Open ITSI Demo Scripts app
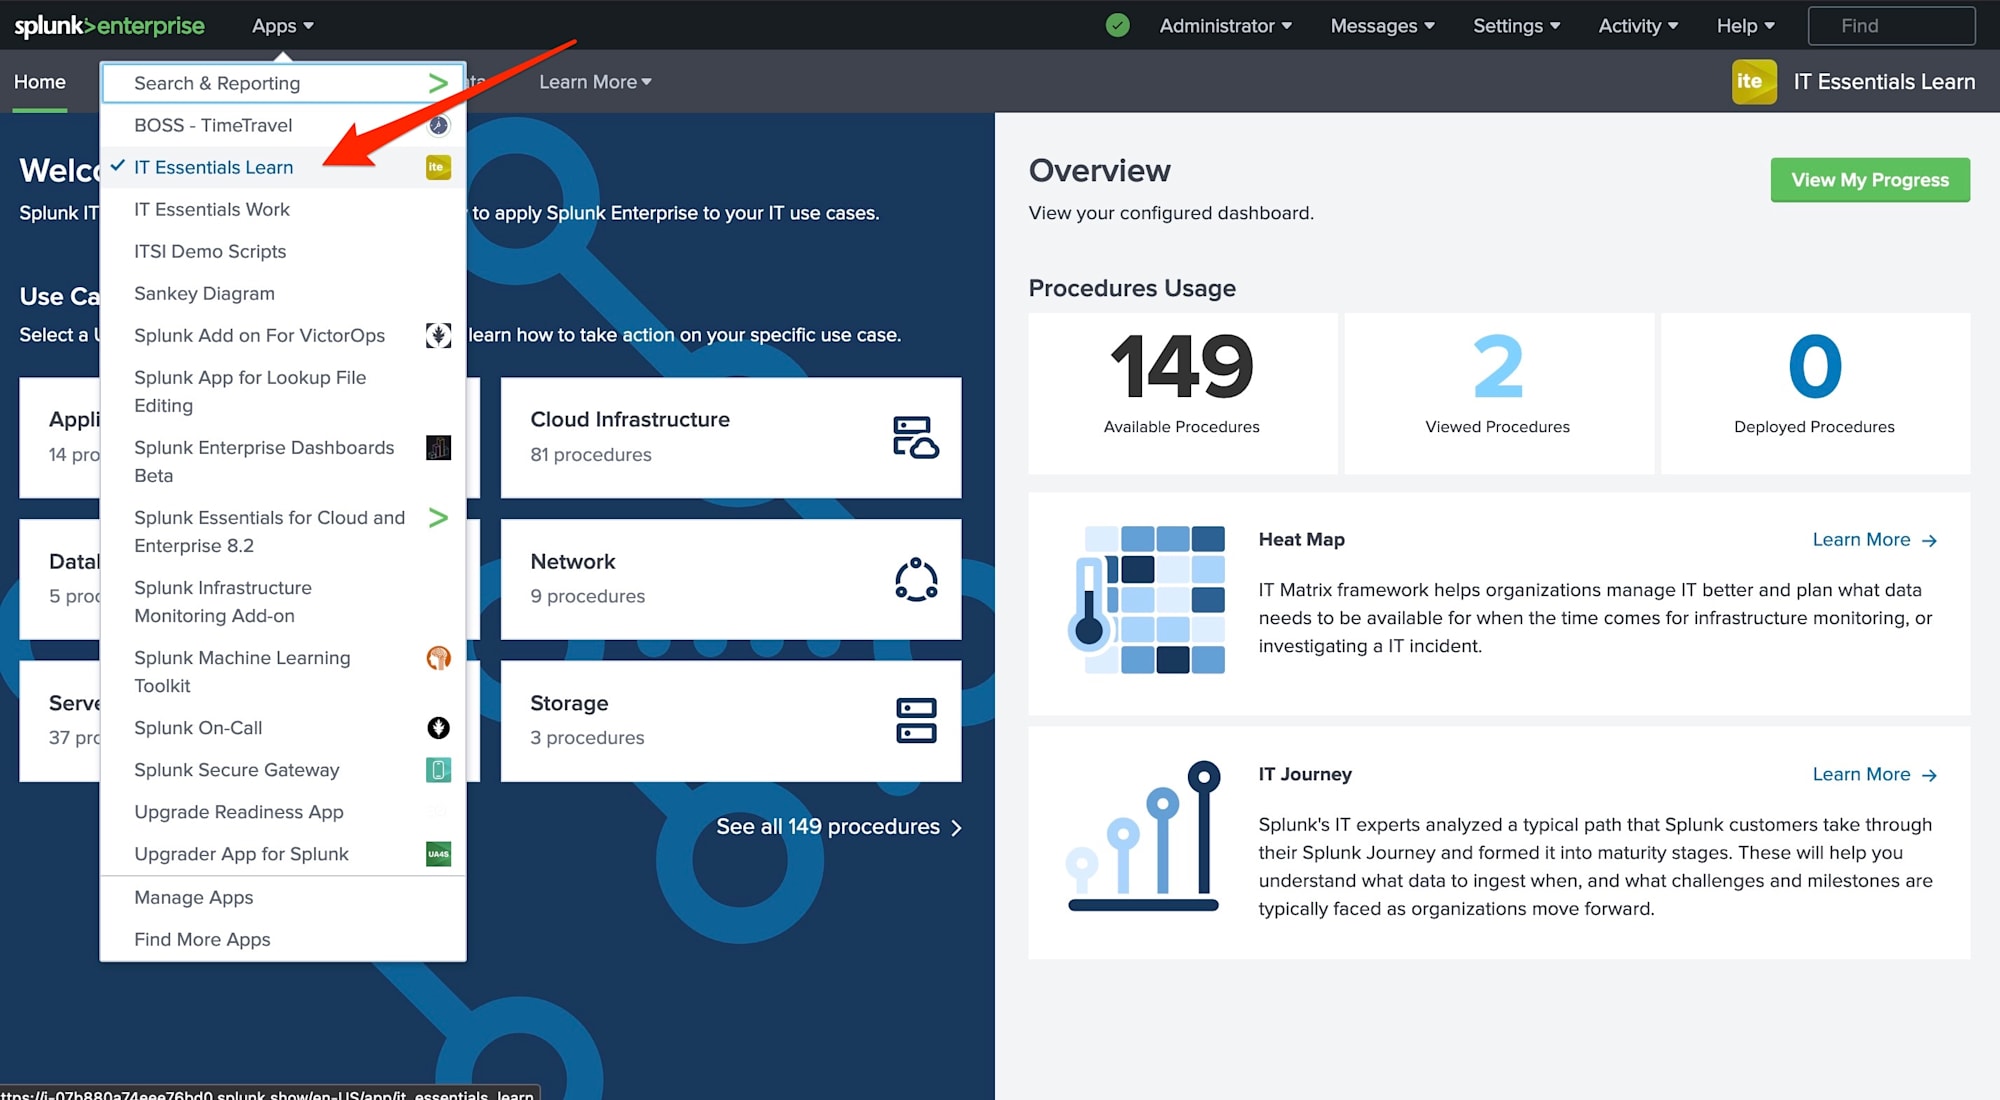This screenshot has height=1100, width=2000. [283, 251]
